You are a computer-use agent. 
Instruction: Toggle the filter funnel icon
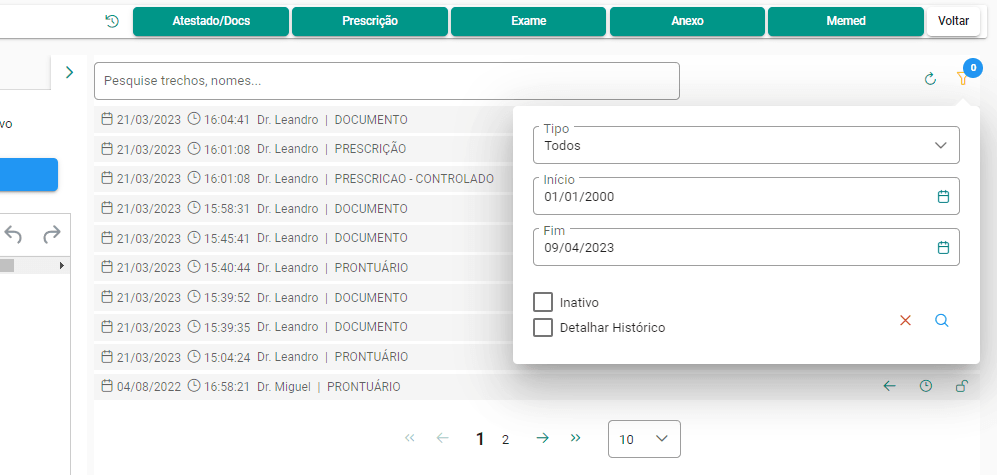[962, 79]
